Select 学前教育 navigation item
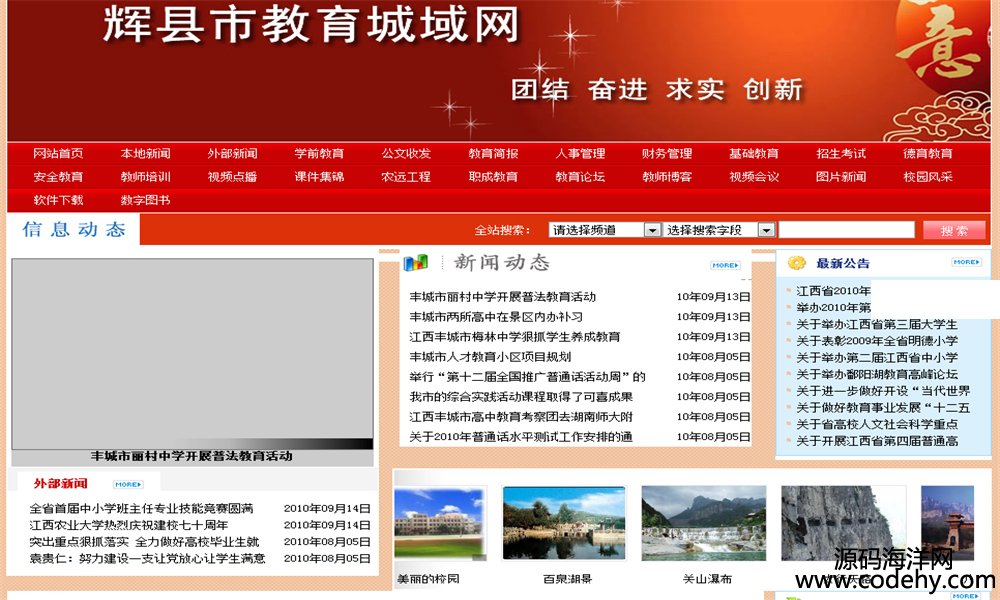Image resolution: width=1000 pixels, height=600 pixels. pos(319,154)
